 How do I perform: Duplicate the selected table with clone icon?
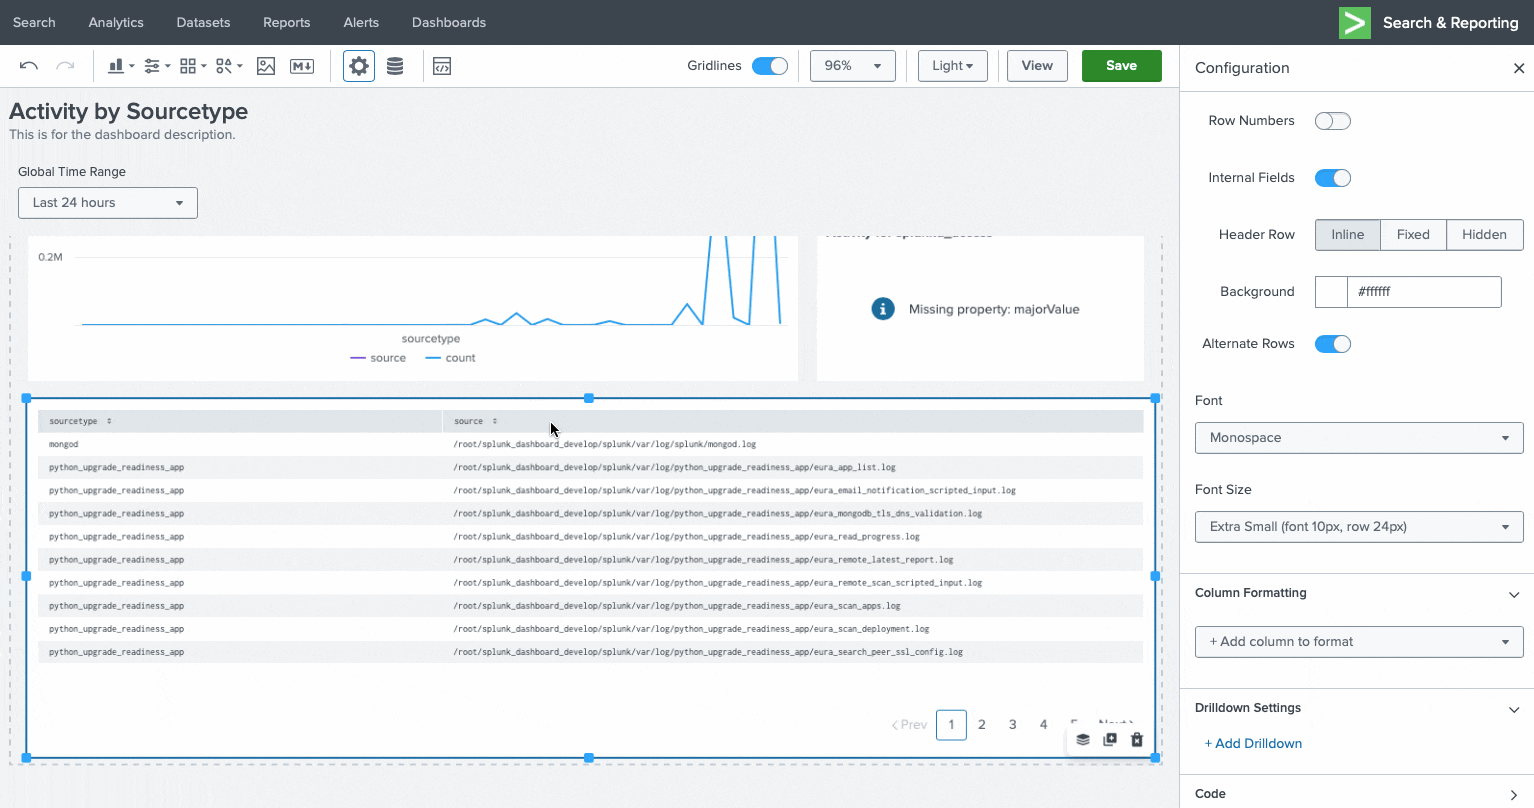pos(1110,740)
